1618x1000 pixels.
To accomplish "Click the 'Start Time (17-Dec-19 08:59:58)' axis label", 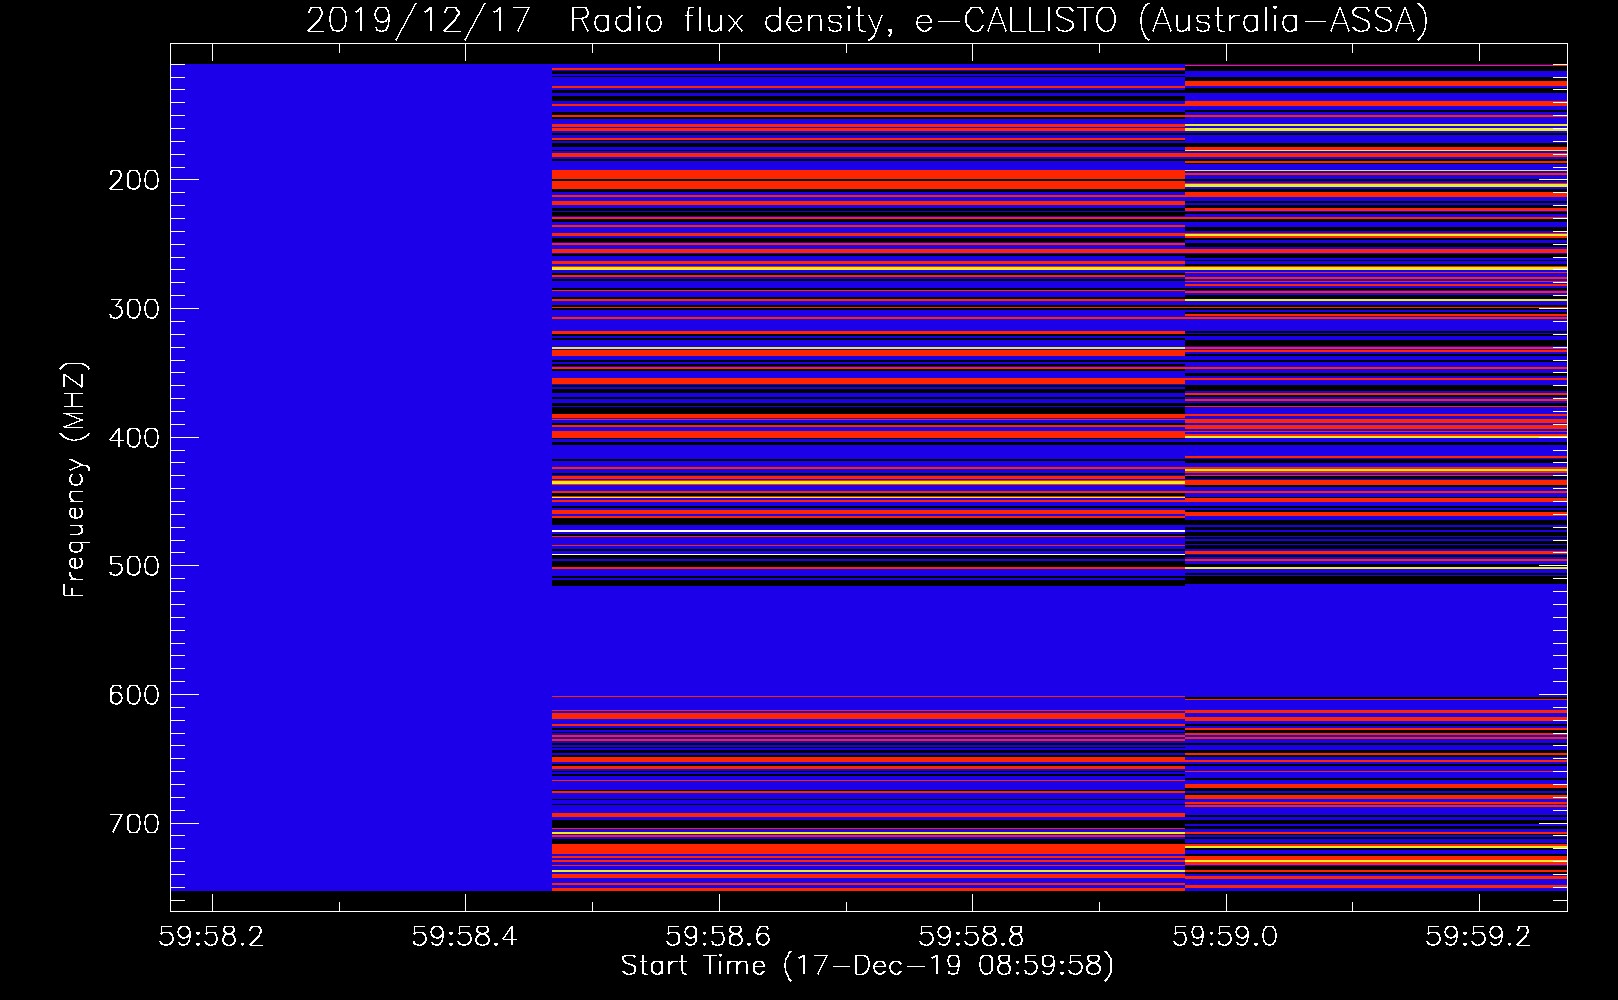I will pos(867,966).
